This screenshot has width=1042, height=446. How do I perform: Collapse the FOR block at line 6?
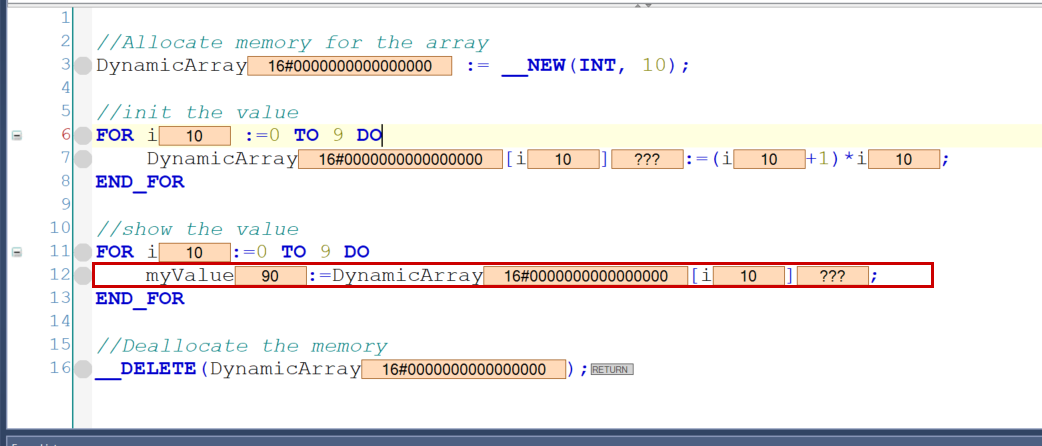[x=17, y=136]
